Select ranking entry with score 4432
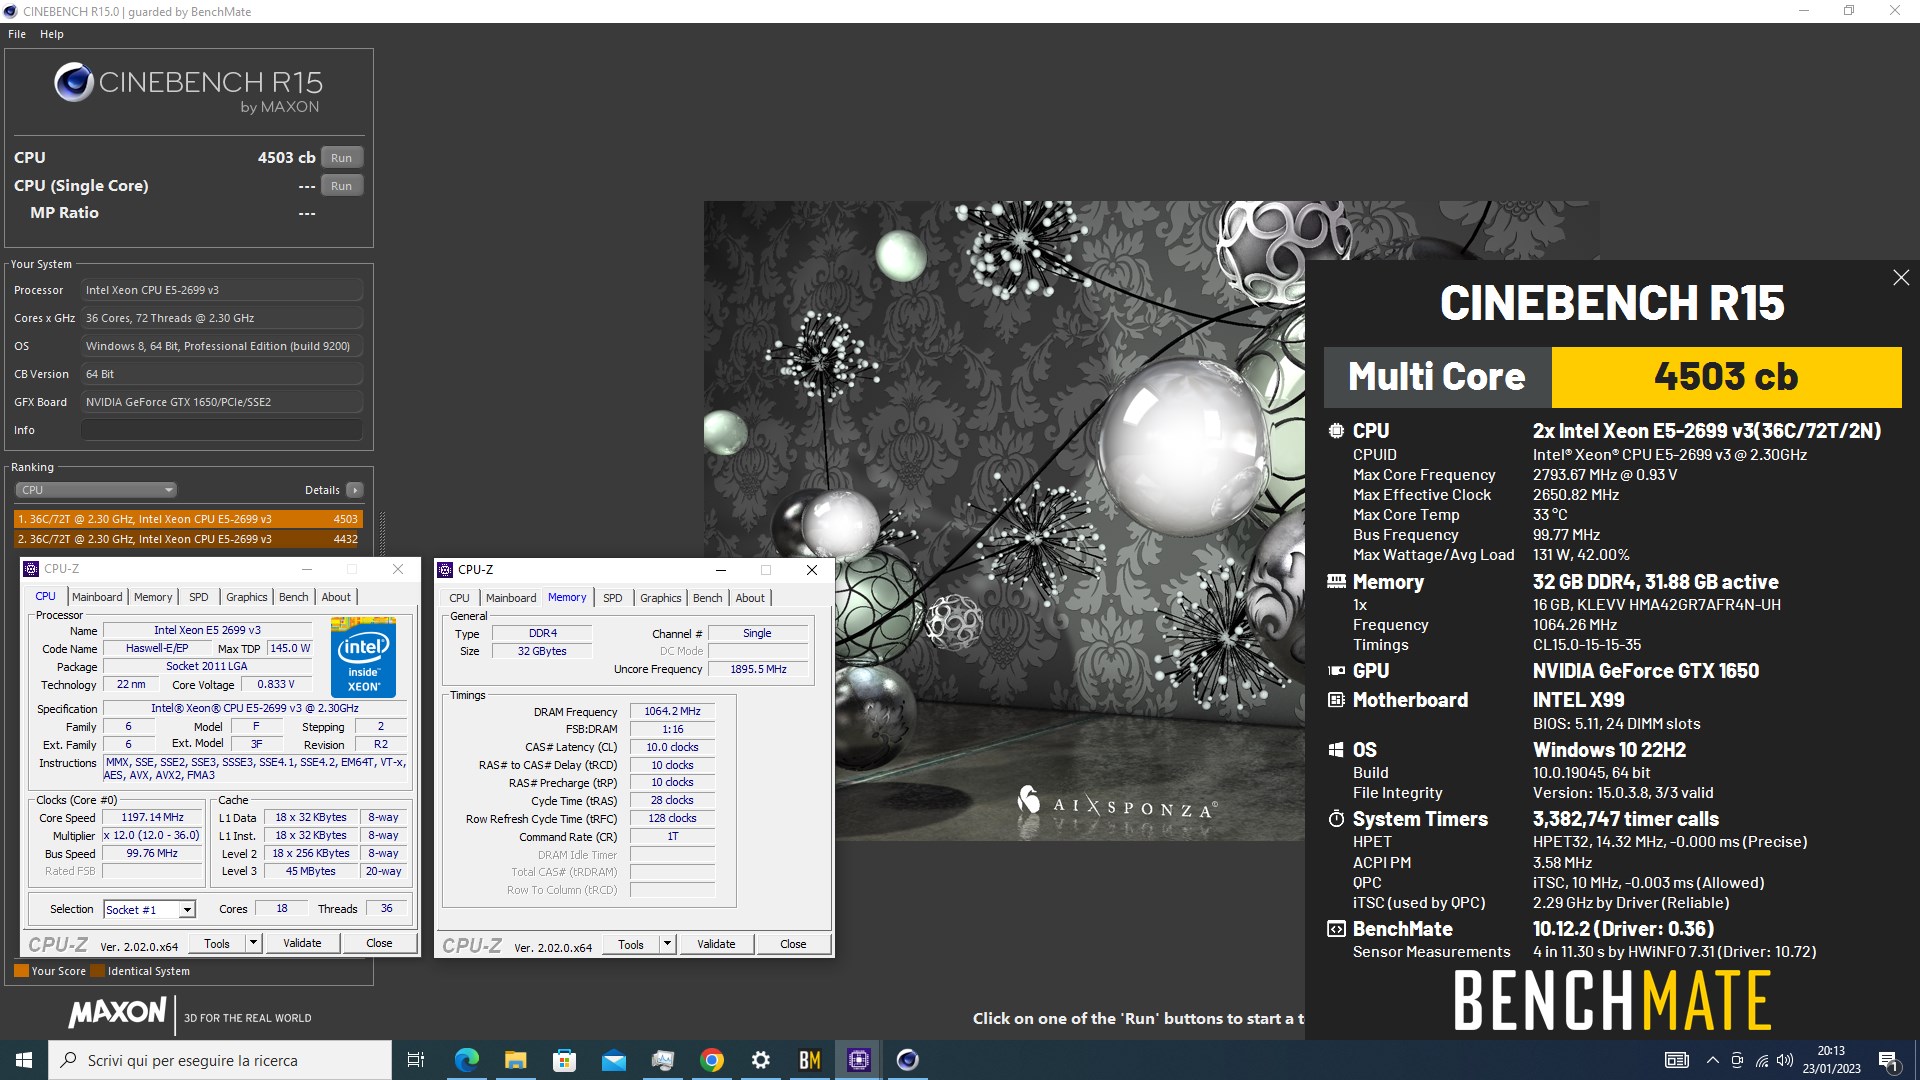The height and width of the screenshot is (1080, 1920). click(188, 539)
